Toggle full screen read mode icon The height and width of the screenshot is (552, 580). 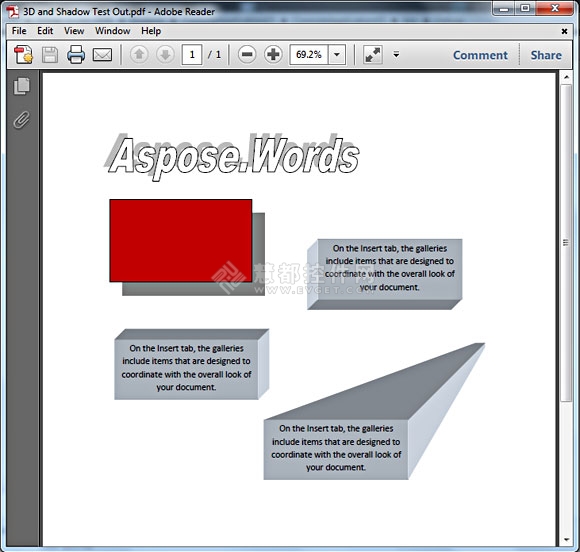(x=372, y=55)
